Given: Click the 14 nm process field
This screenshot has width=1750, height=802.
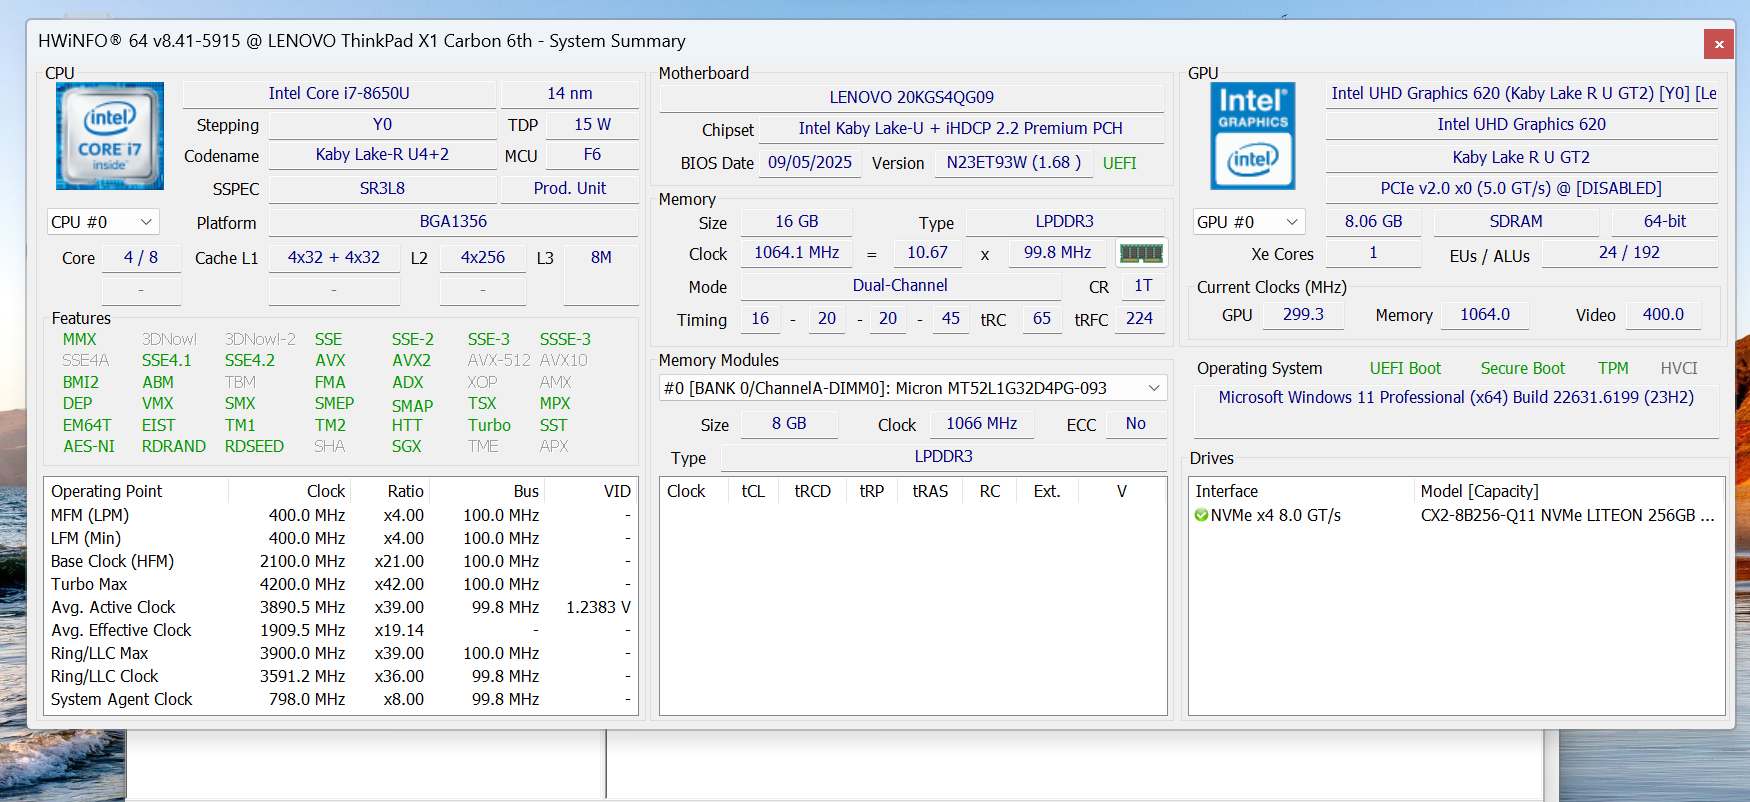Looking at the screenshot, I should (570, 93).
